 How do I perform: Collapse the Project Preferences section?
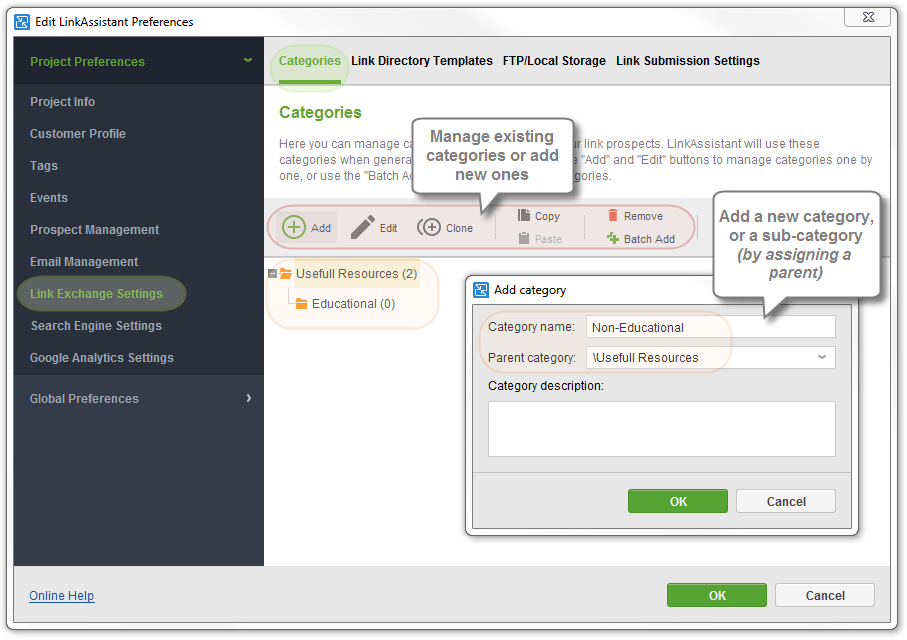248,60
